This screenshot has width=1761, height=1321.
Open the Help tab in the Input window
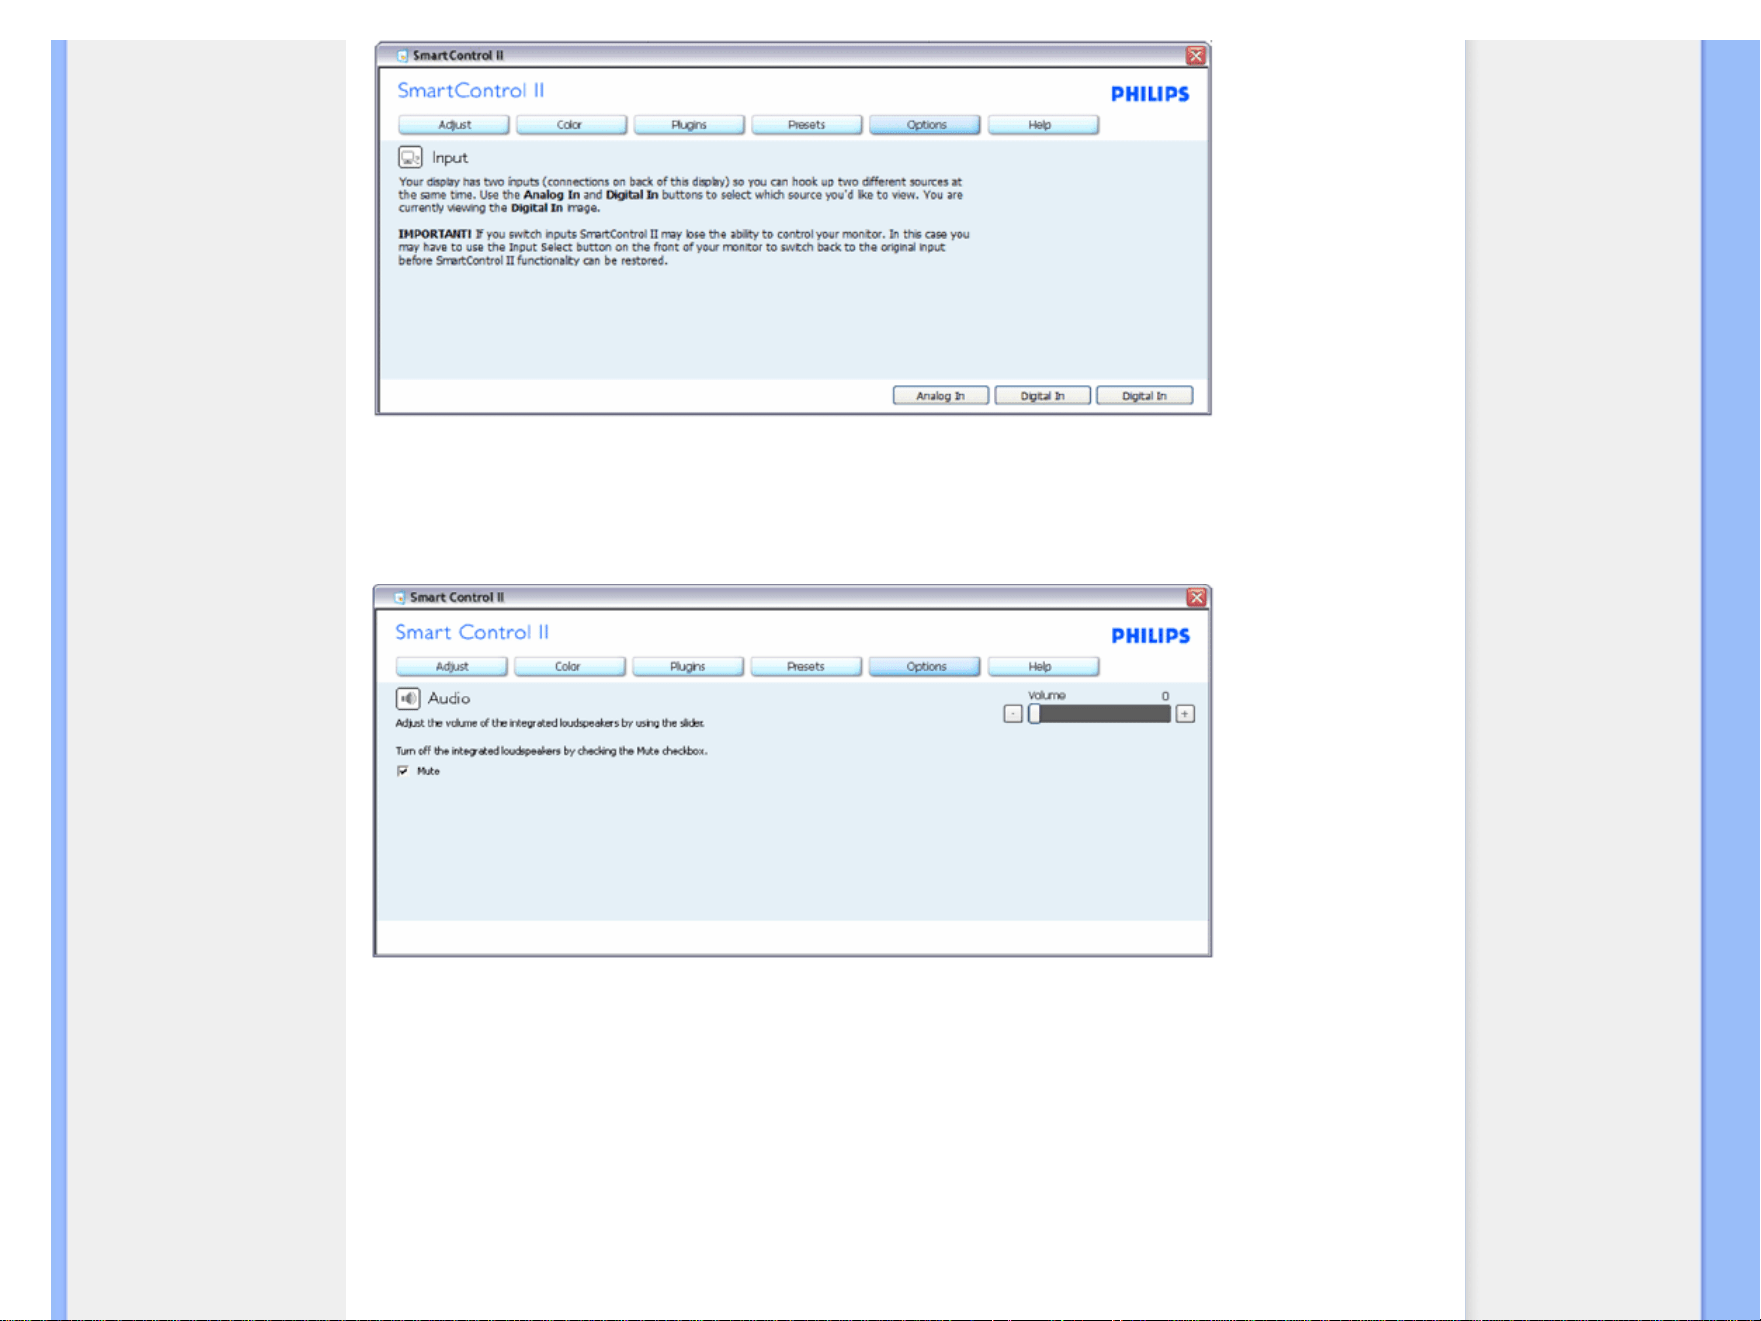click(1043, 125)
